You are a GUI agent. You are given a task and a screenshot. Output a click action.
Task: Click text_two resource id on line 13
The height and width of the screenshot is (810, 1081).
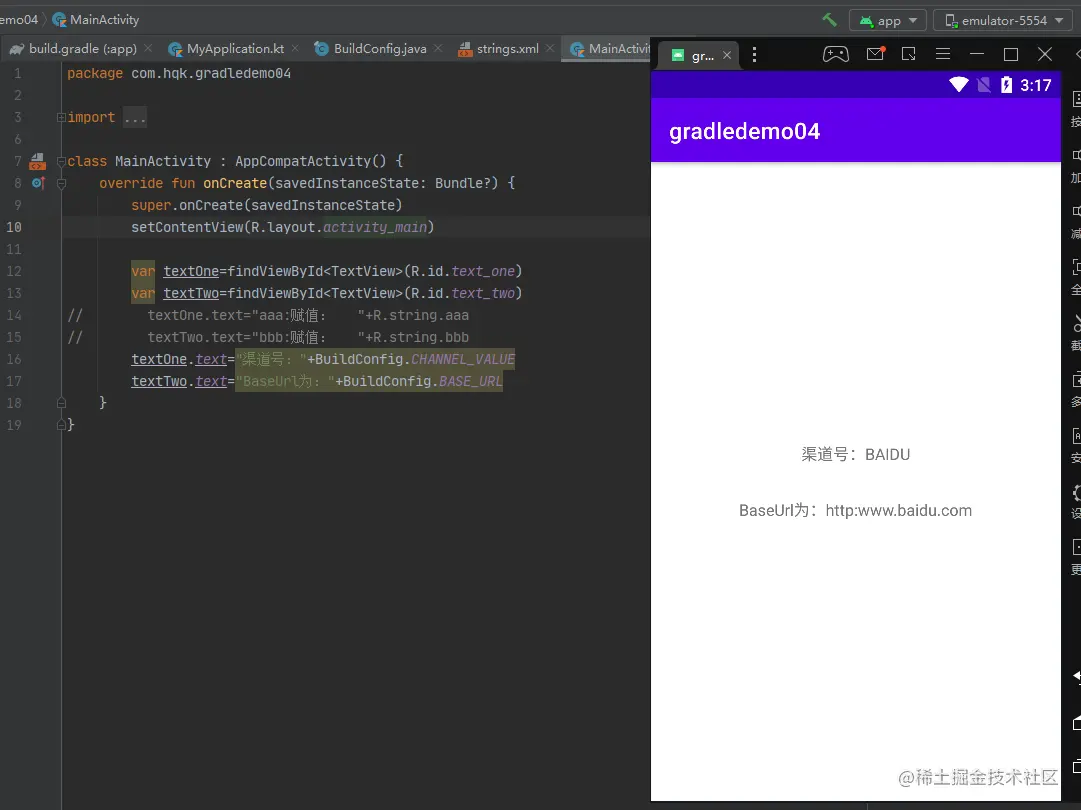coord(483,294)
